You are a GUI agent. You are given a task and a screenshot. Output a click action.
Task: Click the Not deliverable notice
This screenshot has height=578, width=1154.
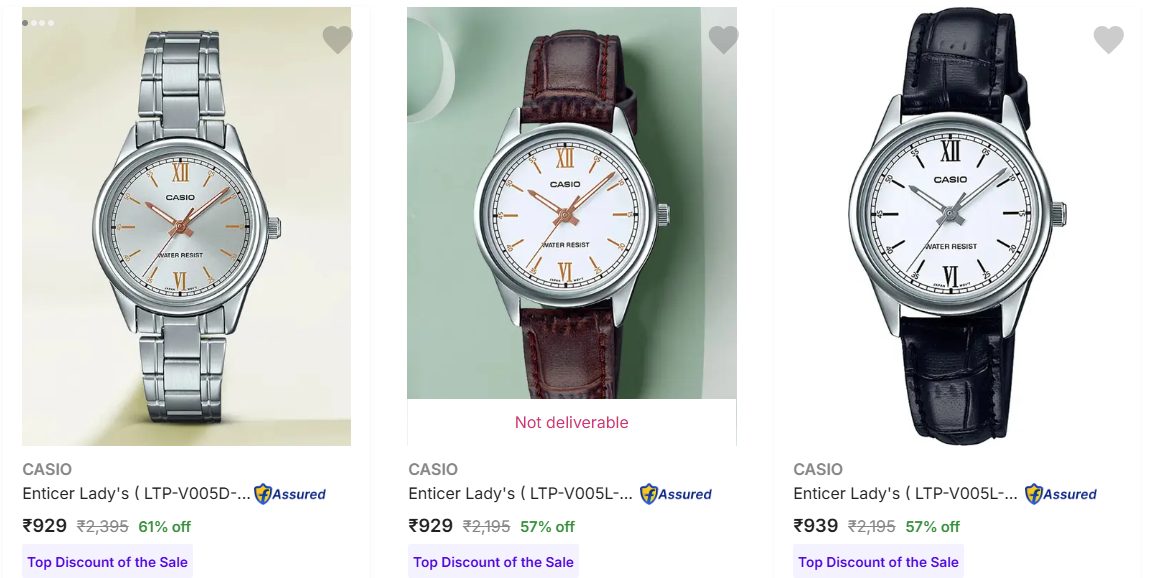571,423
